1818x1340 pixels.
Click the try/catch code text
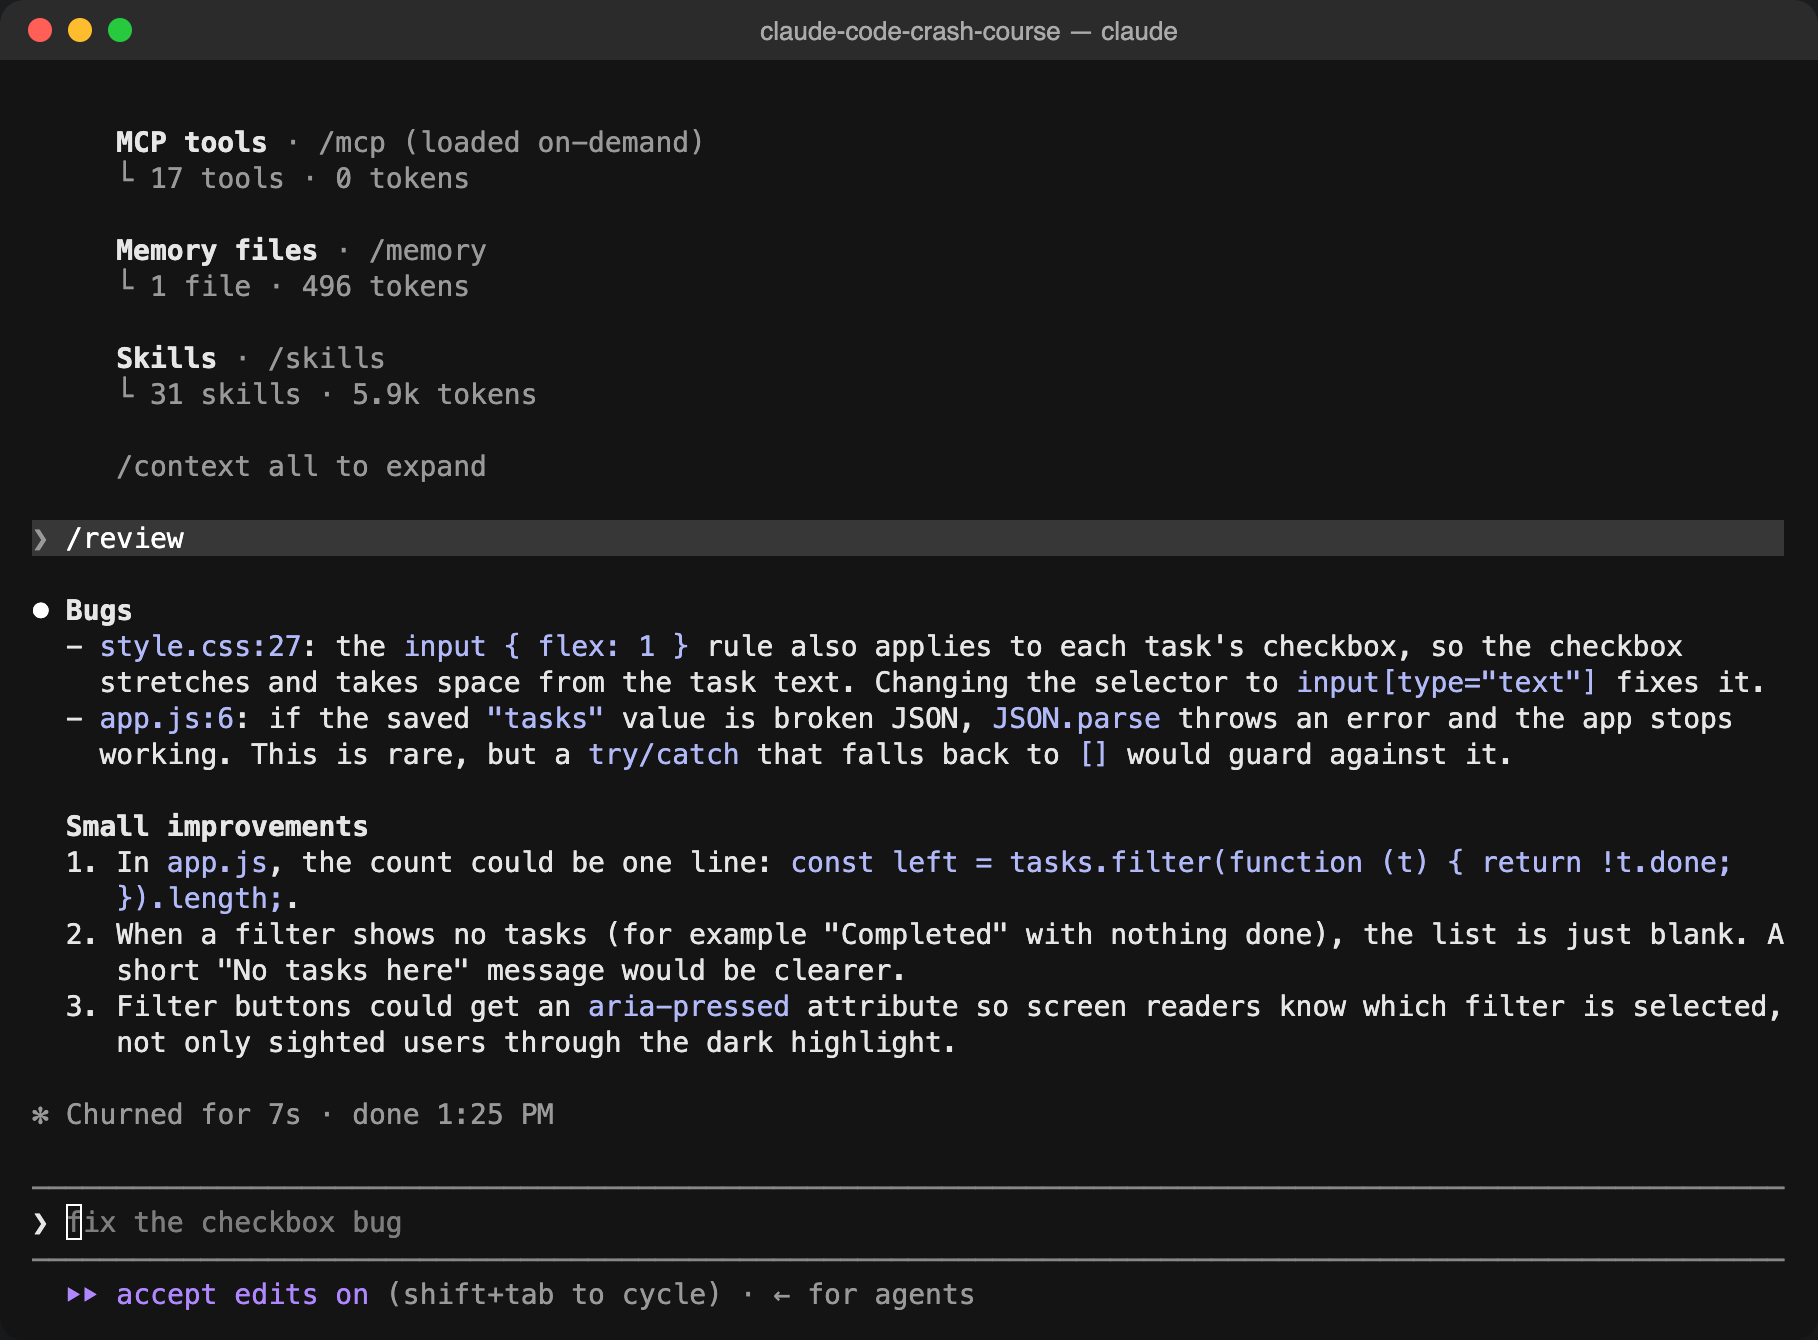coord(663,754)
